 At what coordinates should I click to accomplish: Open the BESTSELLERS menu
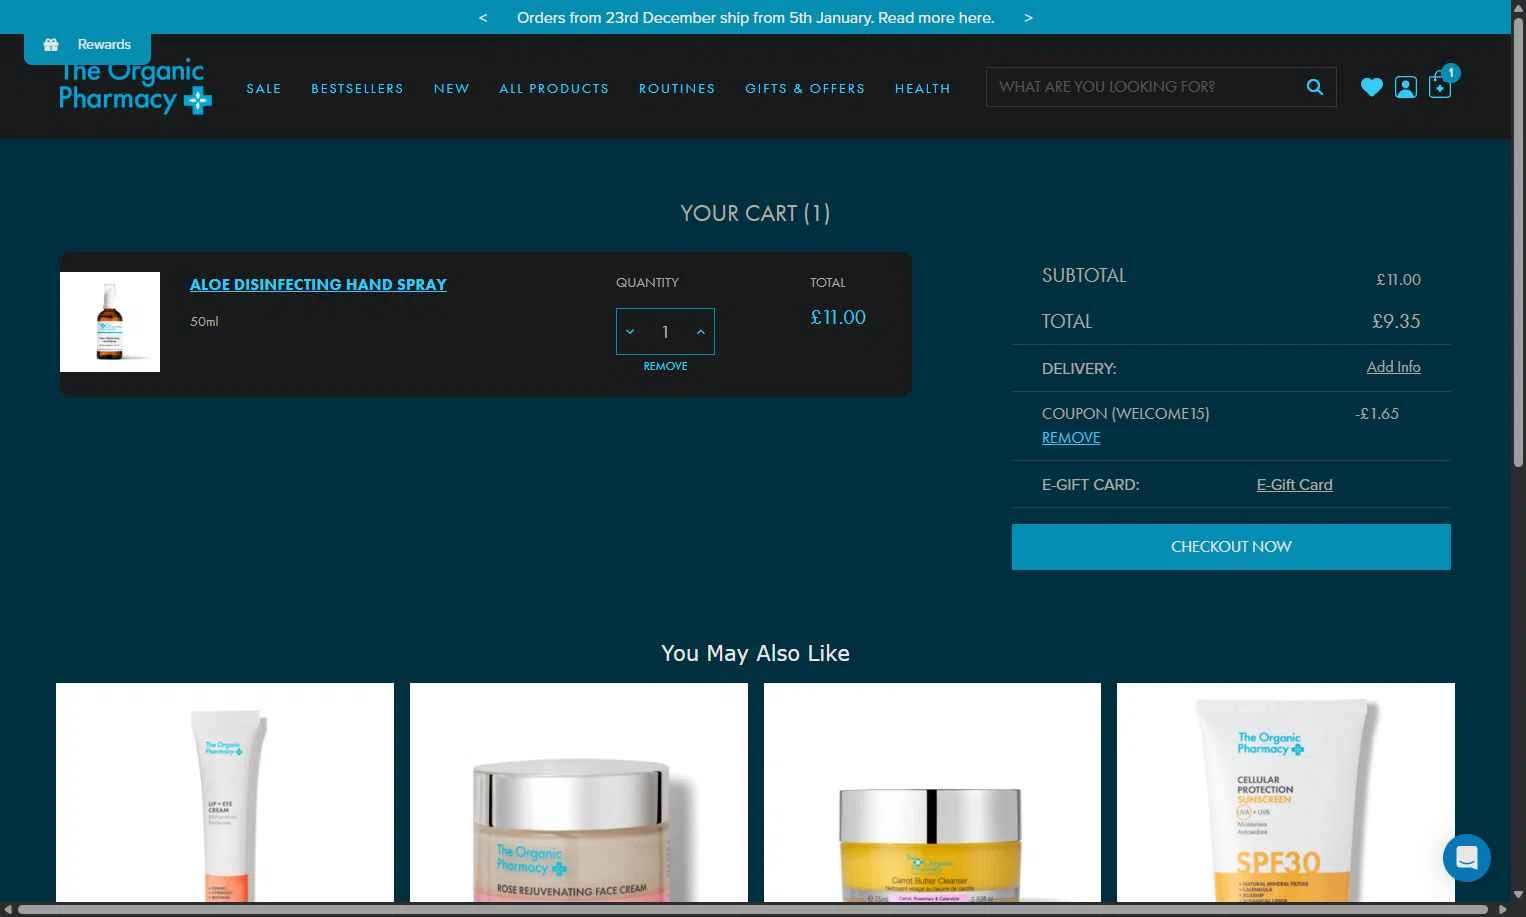(357, 88)
